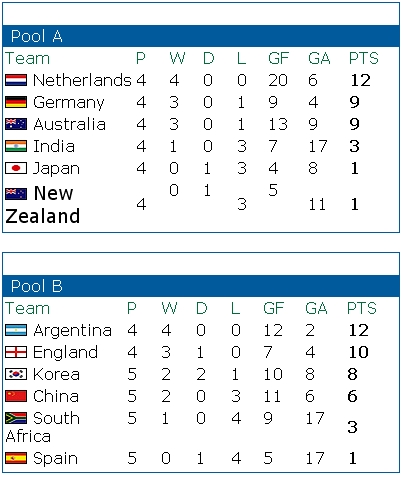This screenshot has width=402, height=477.
Task: Select the Pool B header bar
Action: click(201, 286)
